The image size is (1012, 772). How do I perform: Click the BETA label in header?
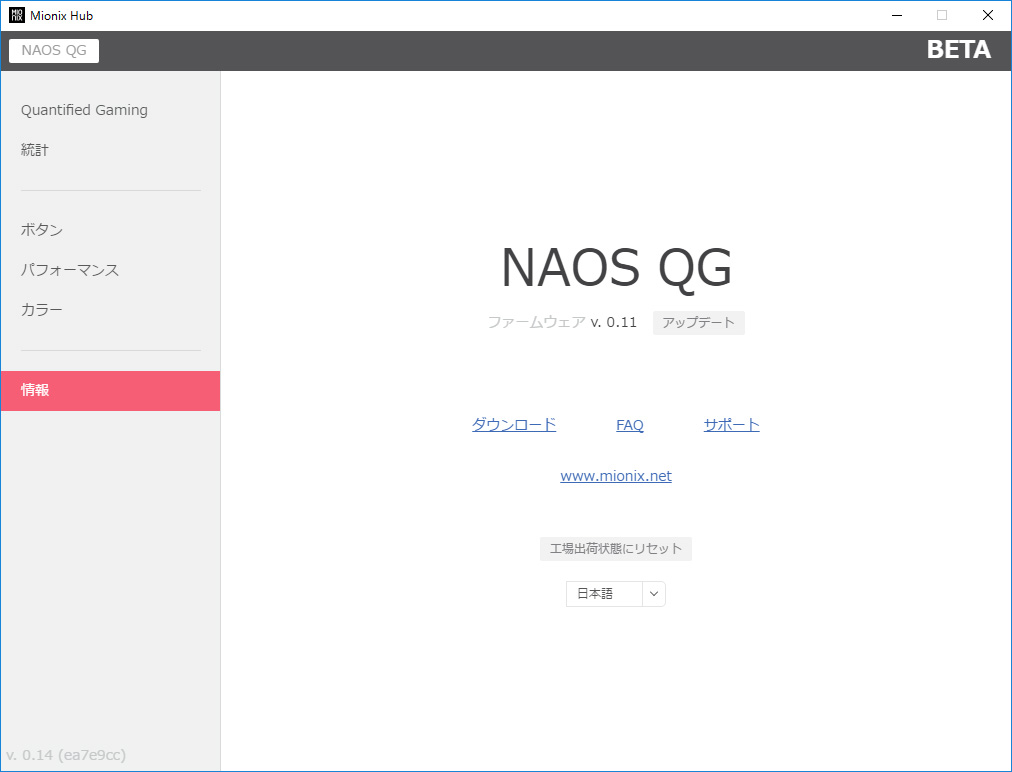coord(958,50)
